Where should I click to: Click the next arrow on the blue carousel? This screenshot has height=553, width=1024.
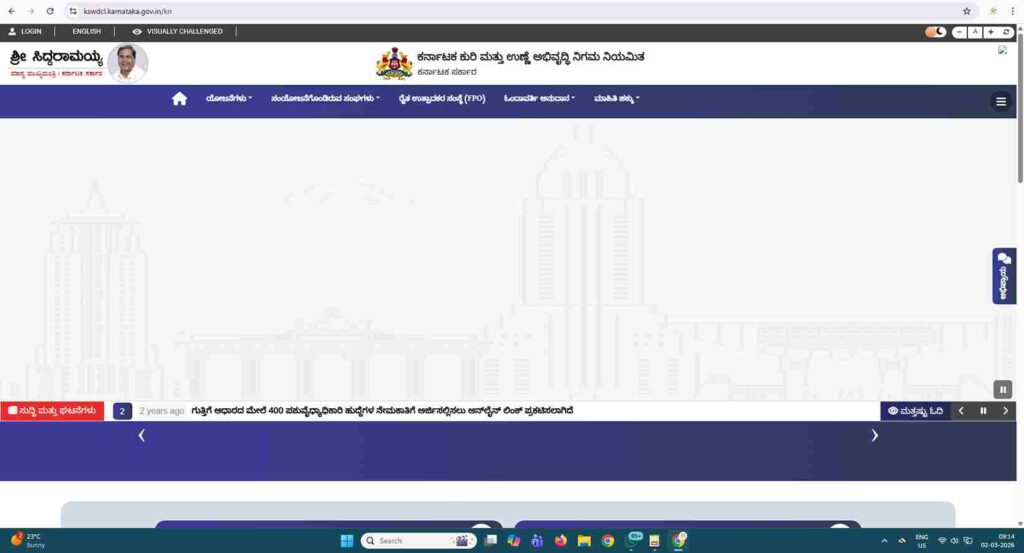(874, 435)
